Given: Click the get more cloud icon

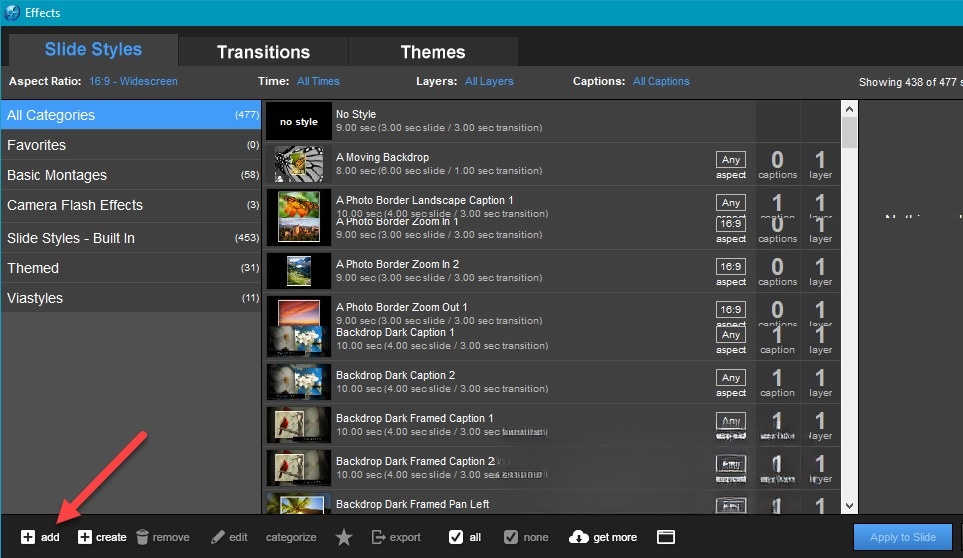Looking at the screenshot, I should [x=578, y=537].
